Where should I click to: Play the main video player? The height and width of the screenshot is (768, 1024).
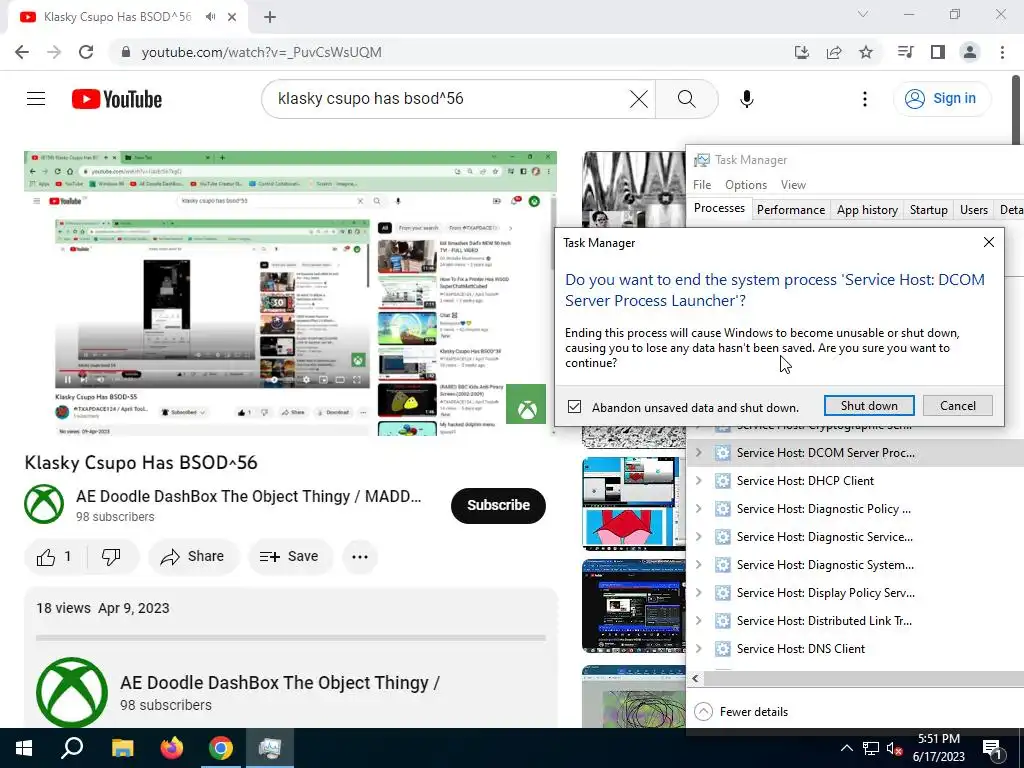click(x=291, y=294)
